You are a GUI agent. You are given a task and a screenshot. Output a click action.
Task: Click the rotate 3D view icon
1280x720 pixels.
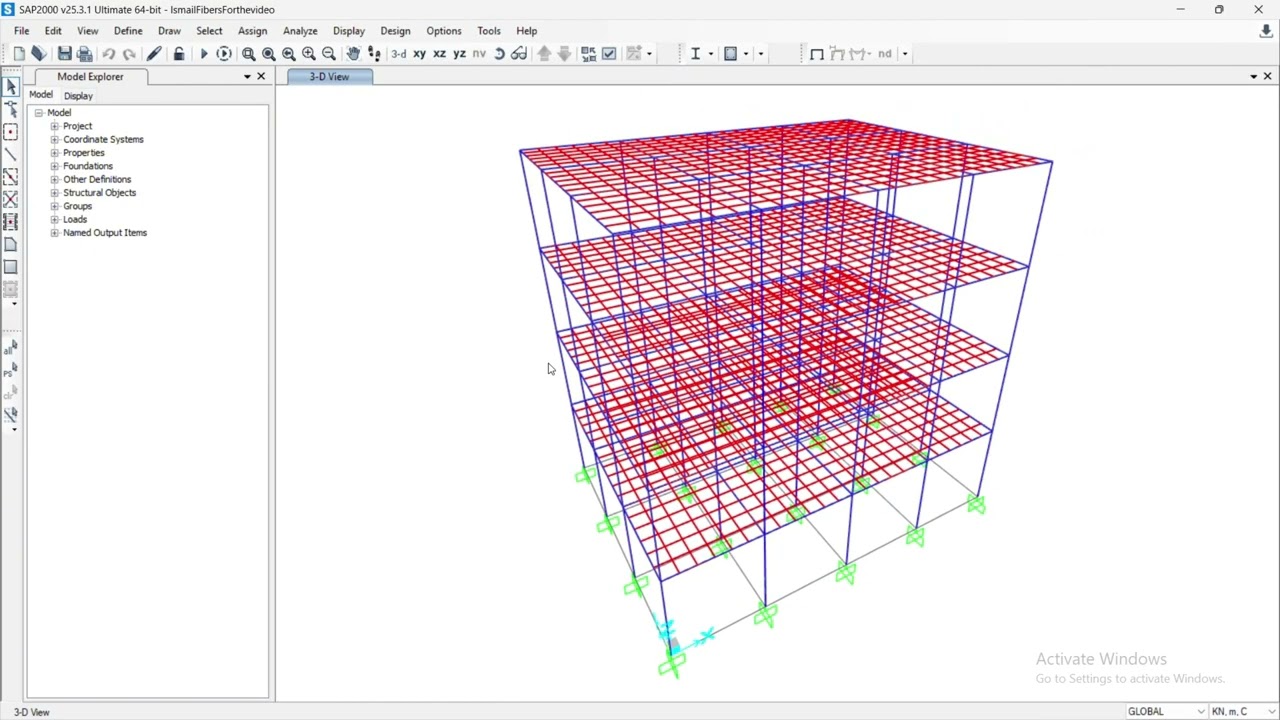click(499, 54)
